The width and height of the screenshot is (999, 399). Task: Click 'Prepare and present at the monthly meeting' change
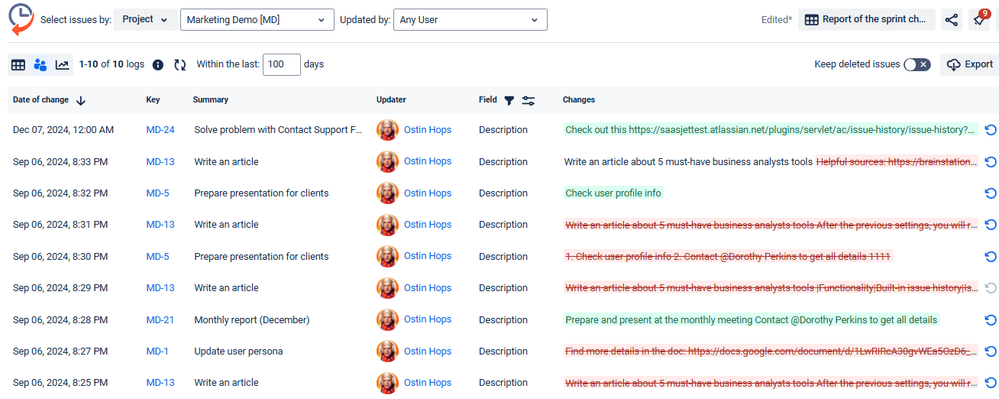pyautogui.click(x=752, y=319)
